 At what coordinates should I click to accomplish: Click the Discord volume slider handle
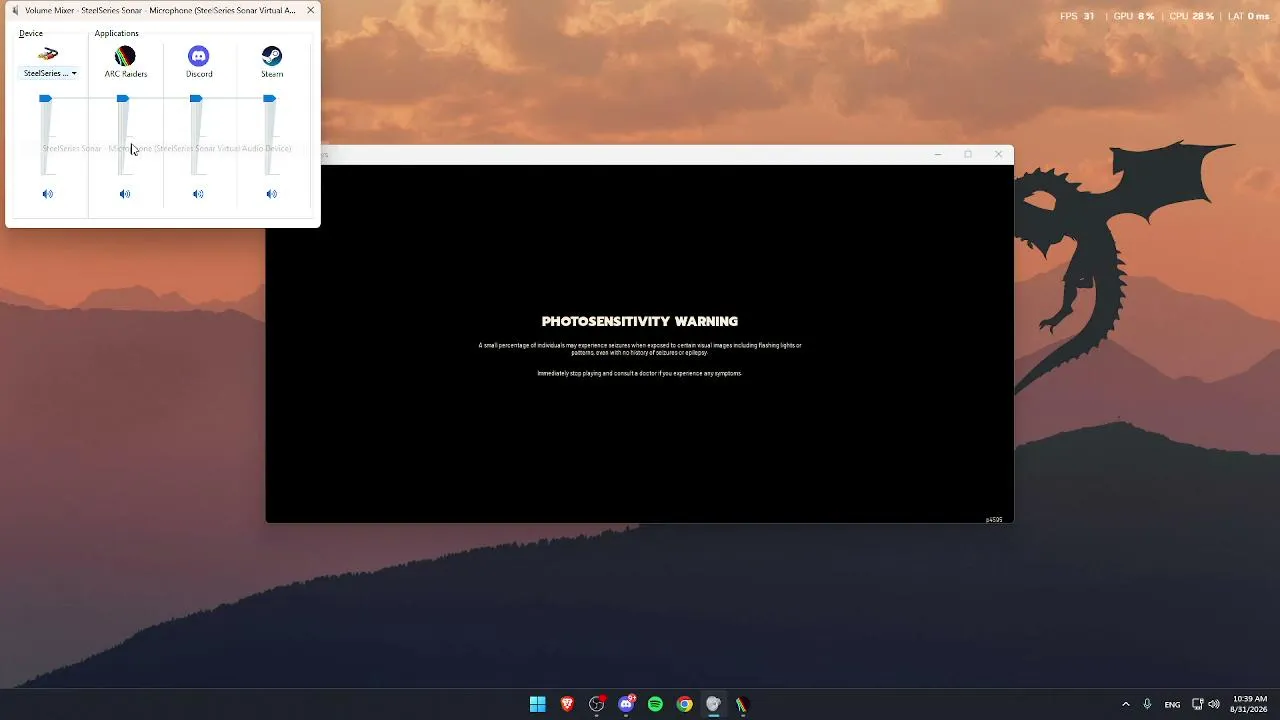point(196,98)
